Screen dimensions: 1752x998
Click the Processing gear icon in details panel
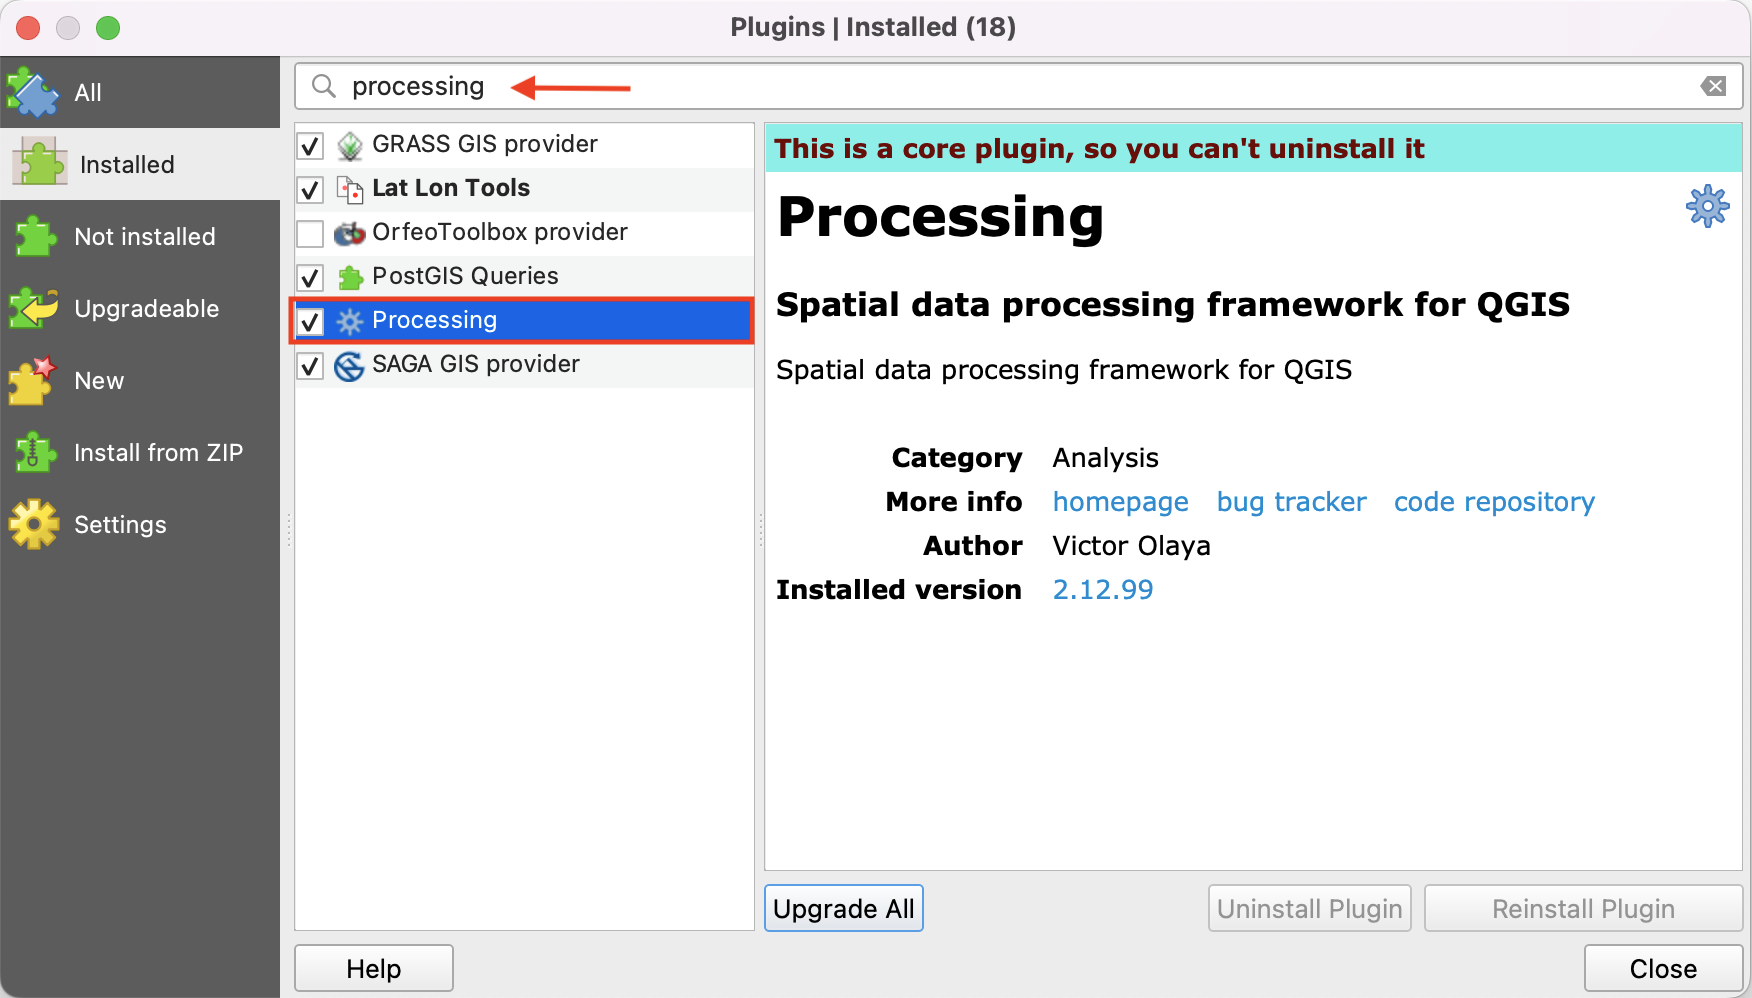1707,206
